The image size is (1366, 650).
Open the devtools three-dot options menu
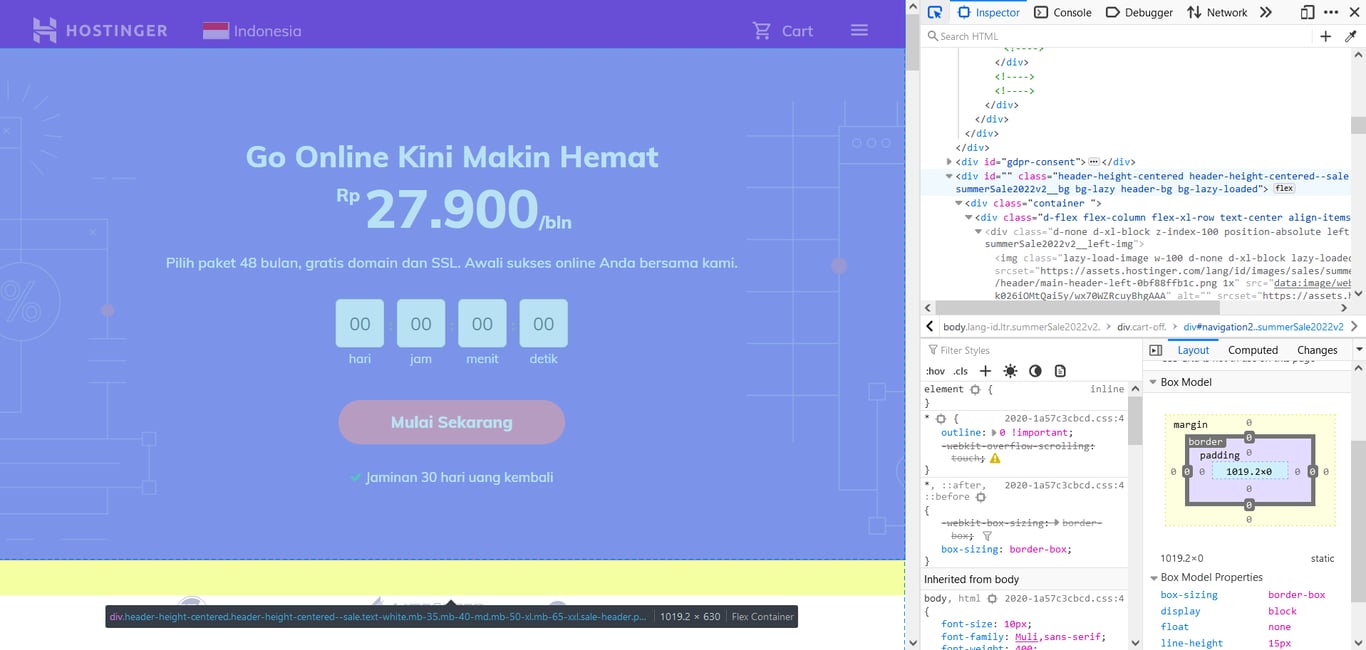pos(1331,12)
